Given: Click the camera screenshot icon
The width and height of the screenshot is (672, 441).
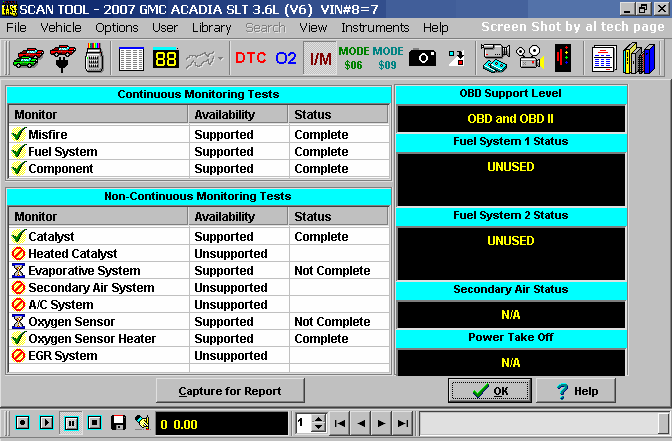Looking at the screenshot, I should tap(422, 58).
